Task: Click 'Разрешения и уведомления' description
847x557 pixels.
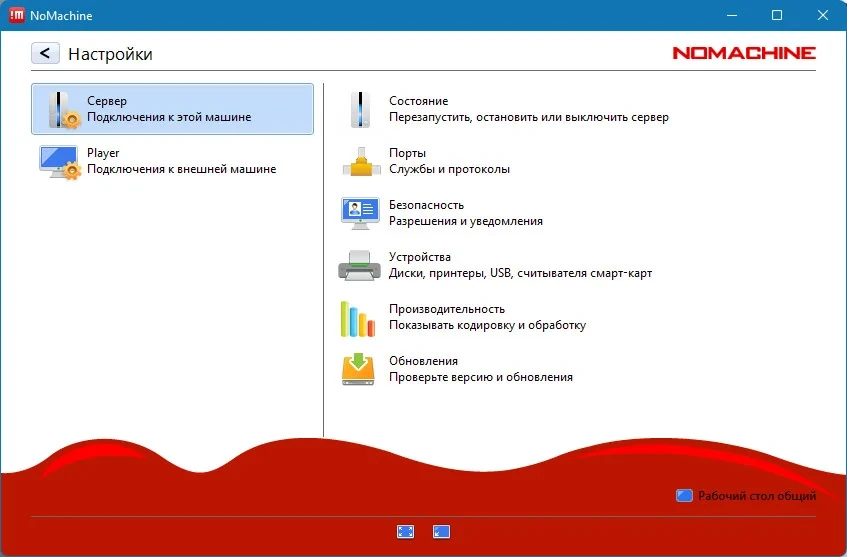Action: (x=466, y=221)
